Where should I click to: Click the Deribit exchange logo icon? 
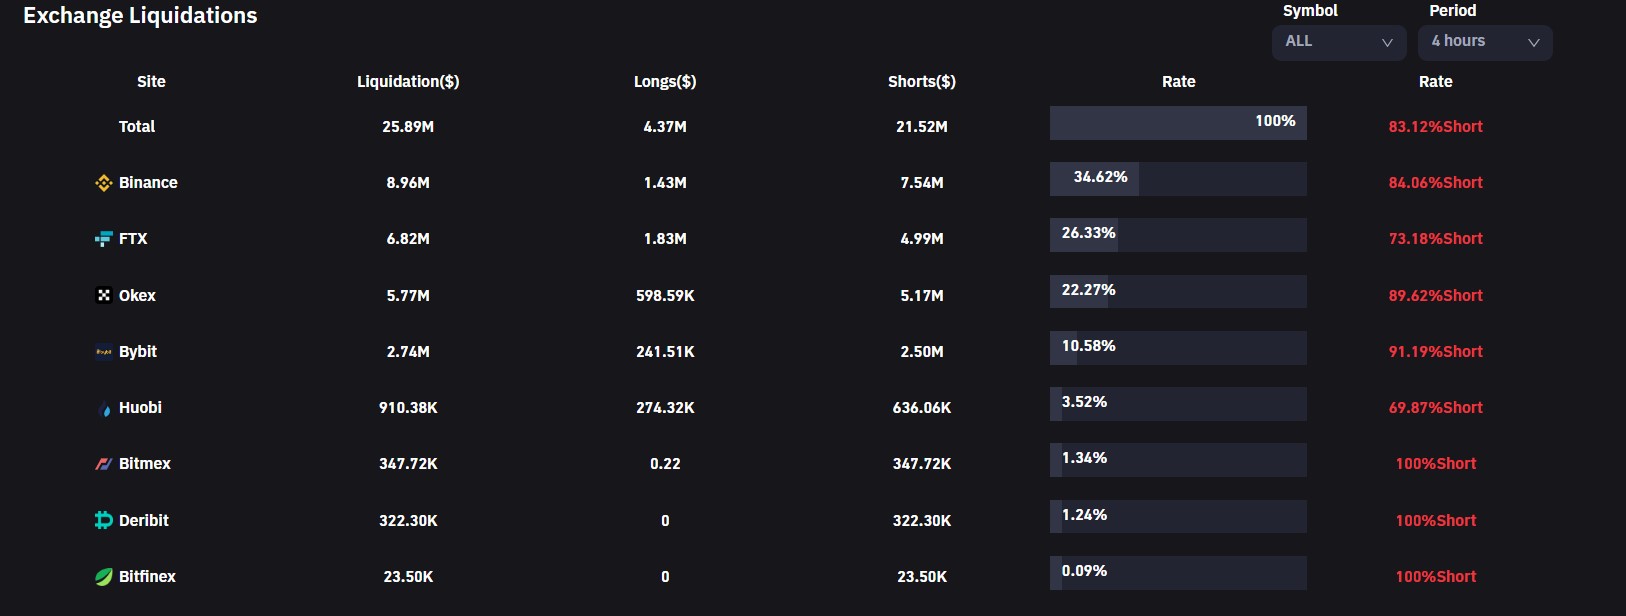point(103,520)
